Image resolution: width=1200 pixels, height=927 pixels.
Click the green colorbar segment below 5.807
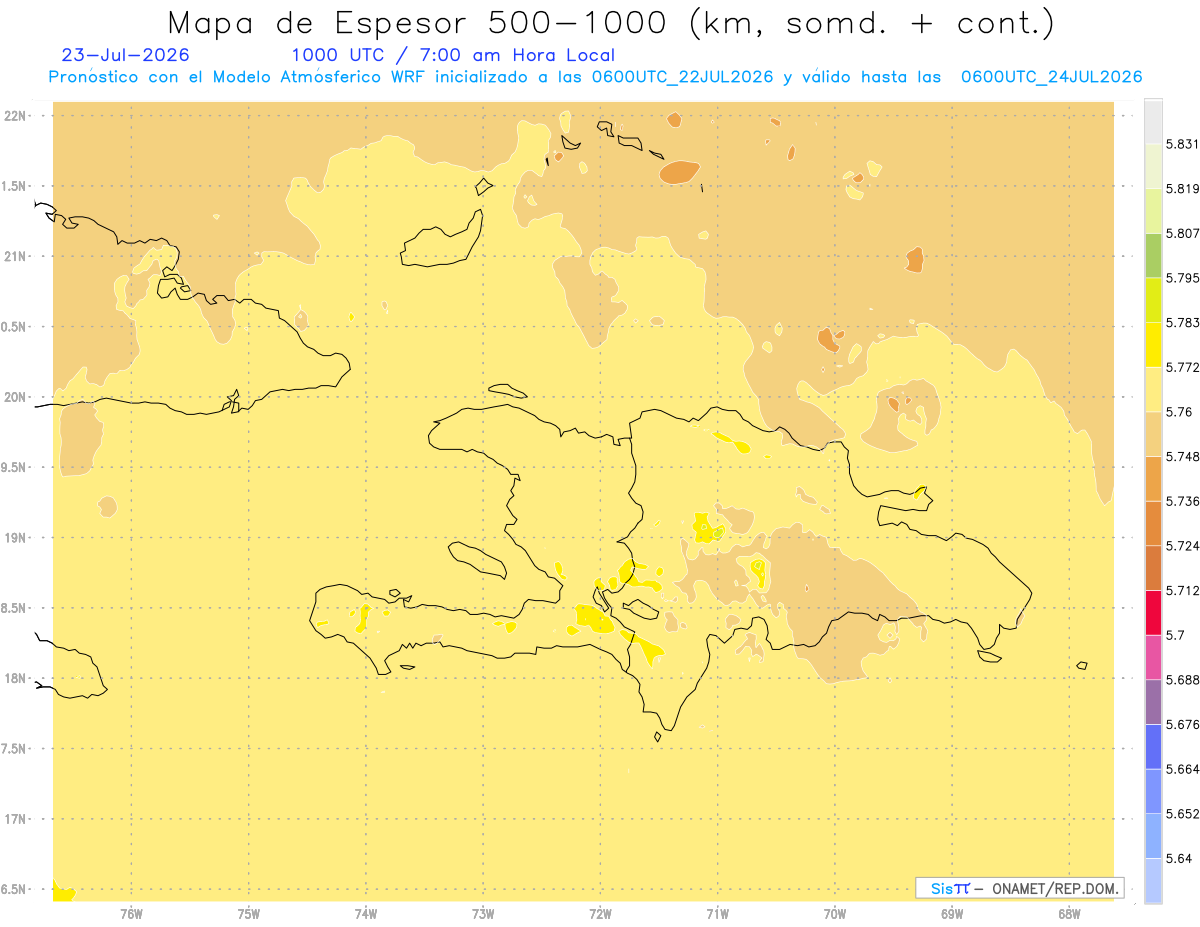click(1153, 255)
